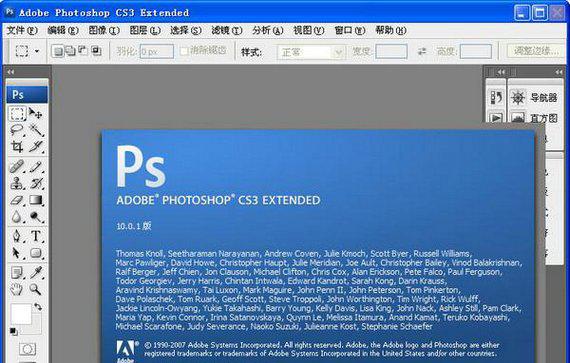
Task: Open the Actions panel play icon
Action: click(x=496, y=118)
